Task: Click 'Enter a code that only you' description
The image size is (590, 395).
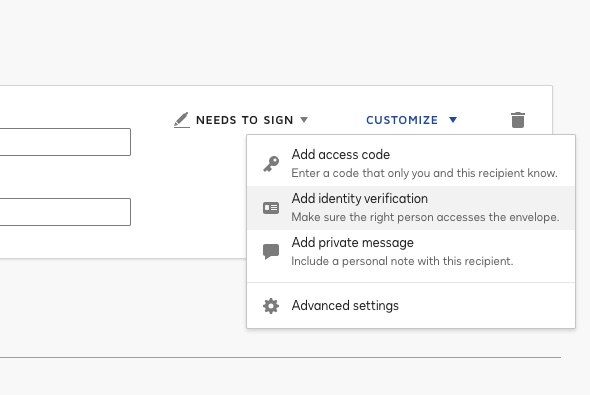Action: [424, 173]
